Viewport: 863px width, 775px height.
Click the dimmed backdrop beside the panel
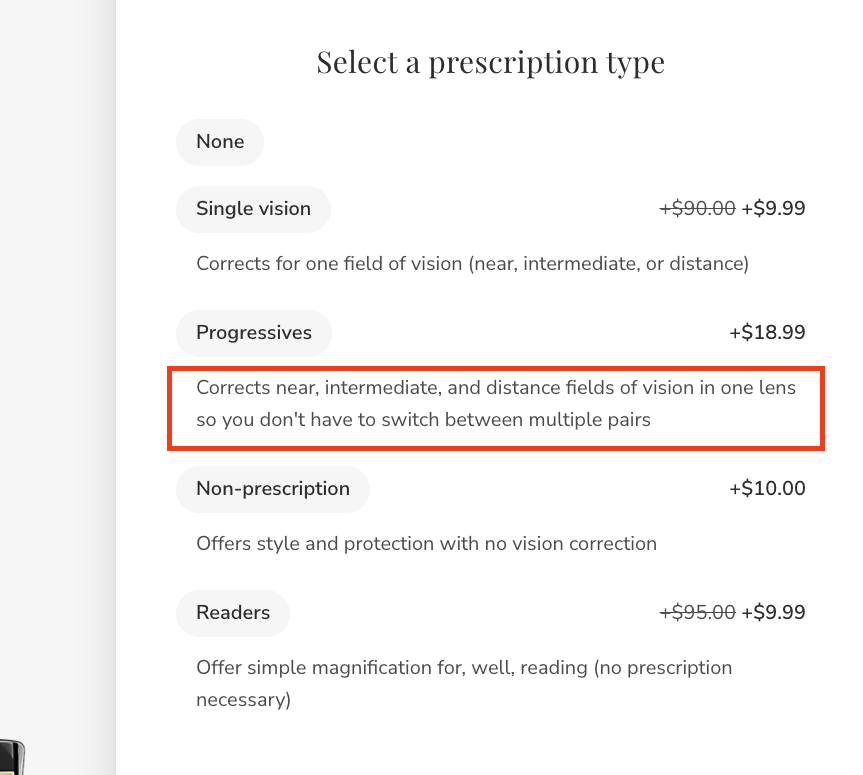pos(58,358)
